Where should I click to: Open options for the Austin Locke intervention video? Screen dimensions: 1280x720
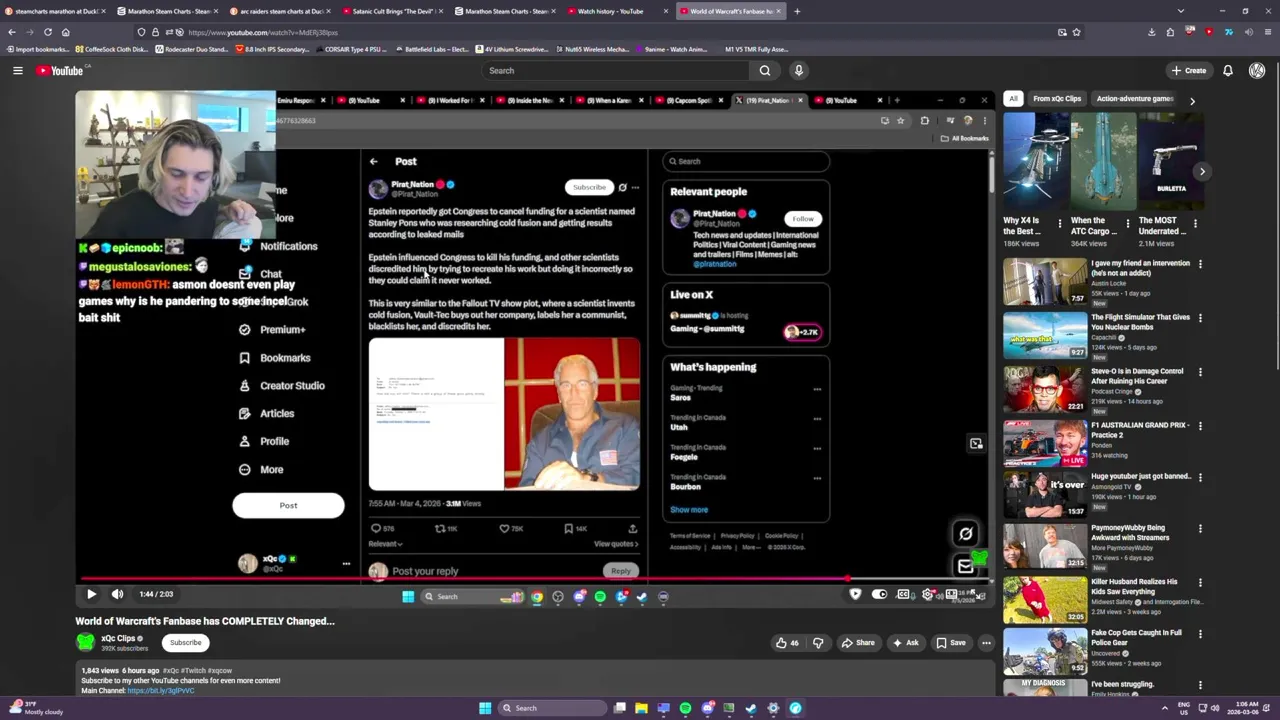(1200, 264)
